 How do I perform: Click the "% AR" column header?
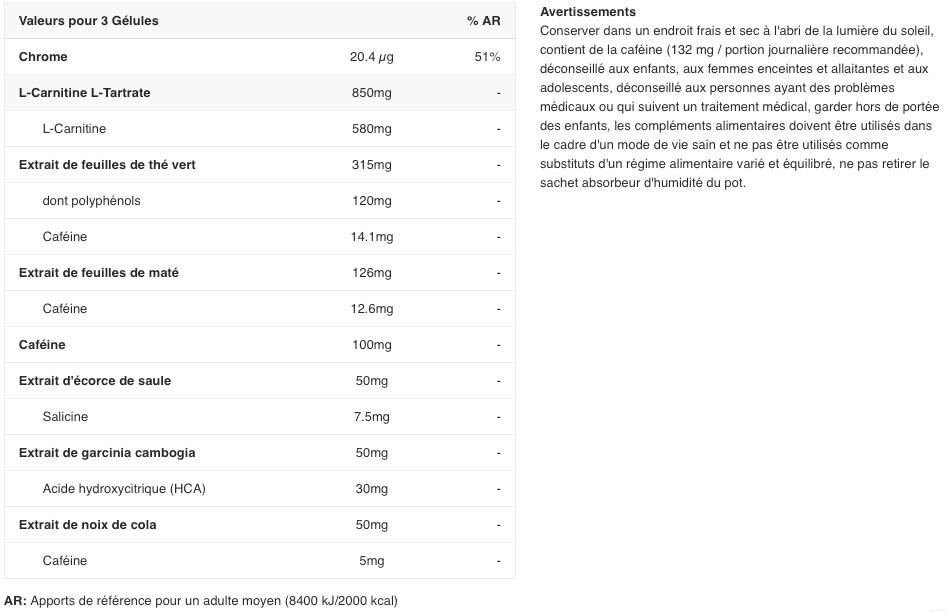coord(483,21)
